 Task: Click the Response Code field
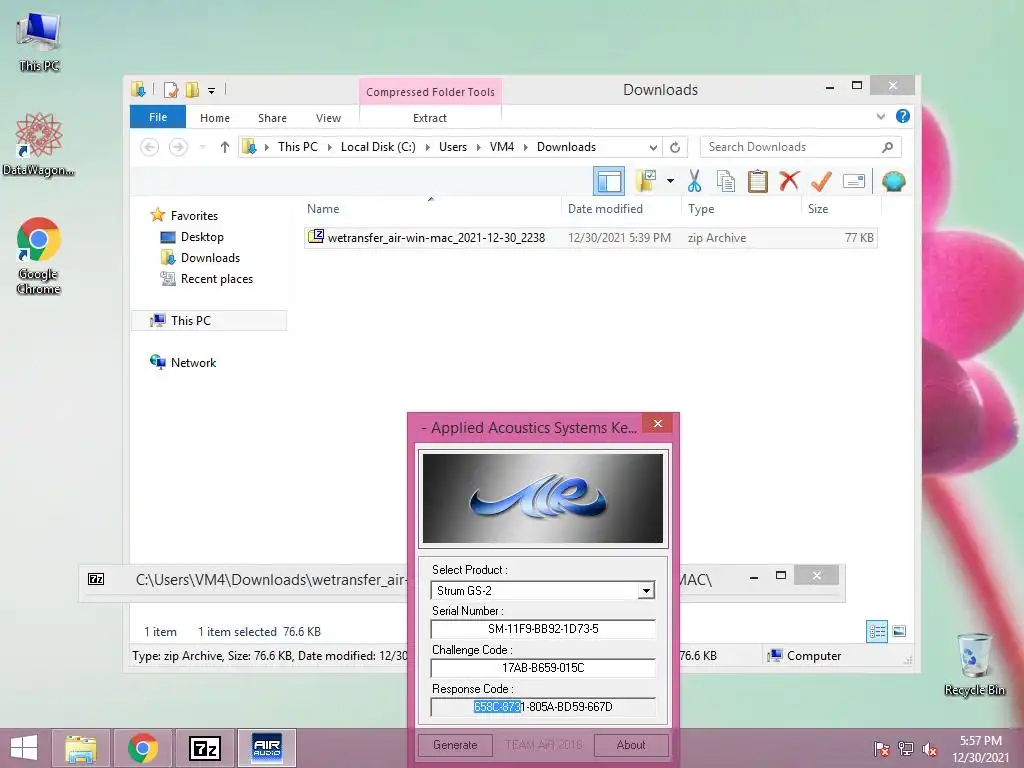(x=543, y=707)
